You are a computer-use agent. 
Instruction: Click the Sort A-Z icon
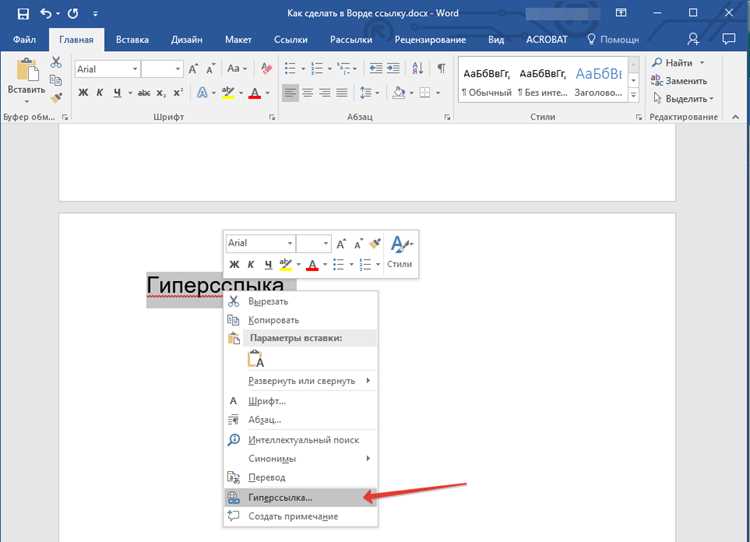pyautogui.click(x=418, y=68)
